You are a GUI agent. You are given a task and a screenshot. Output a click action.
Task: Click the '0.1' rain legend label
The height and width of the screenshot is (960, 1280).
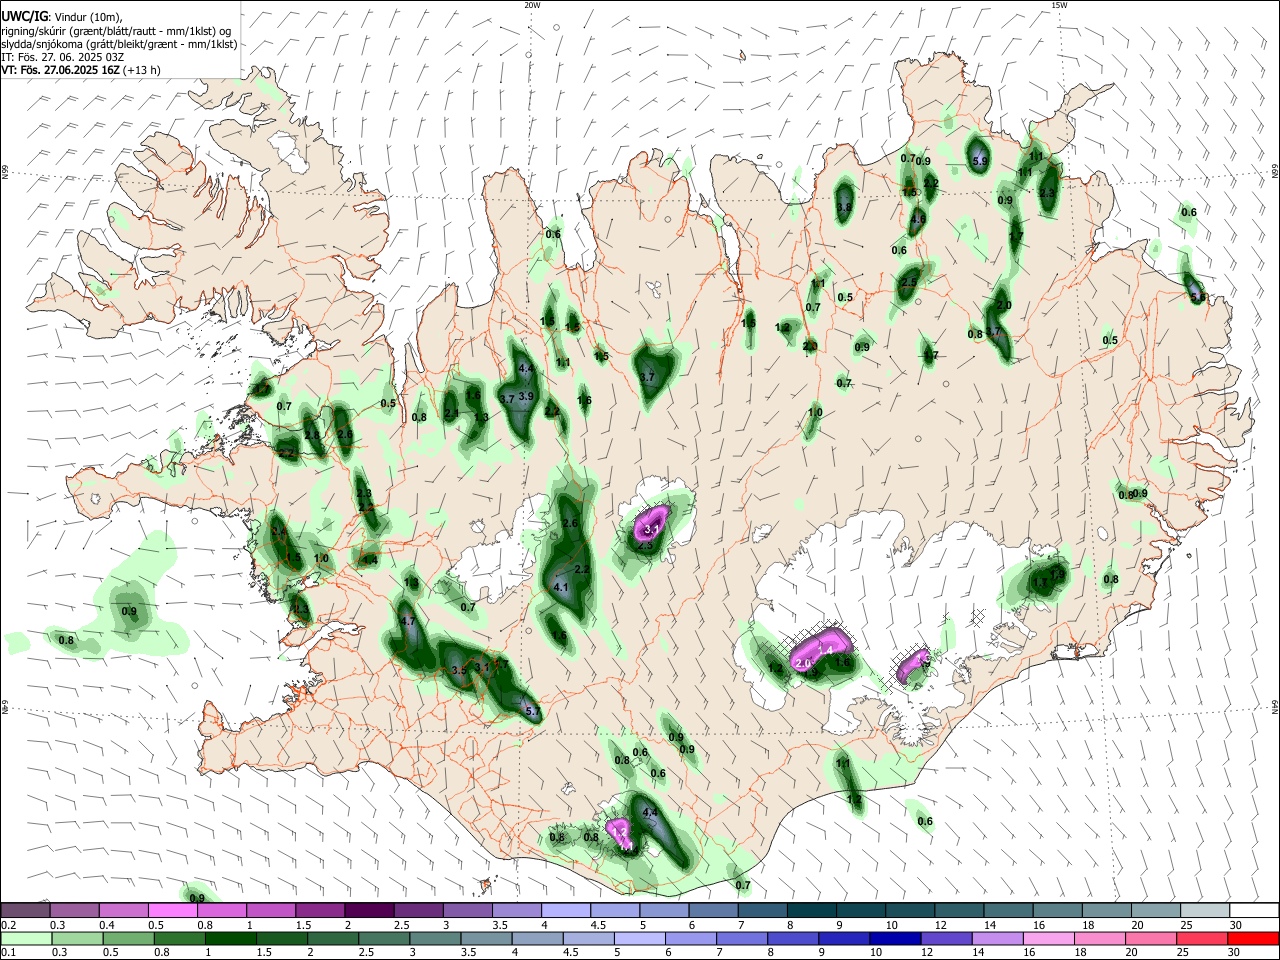pyautogui.click(x=8, y=953)
